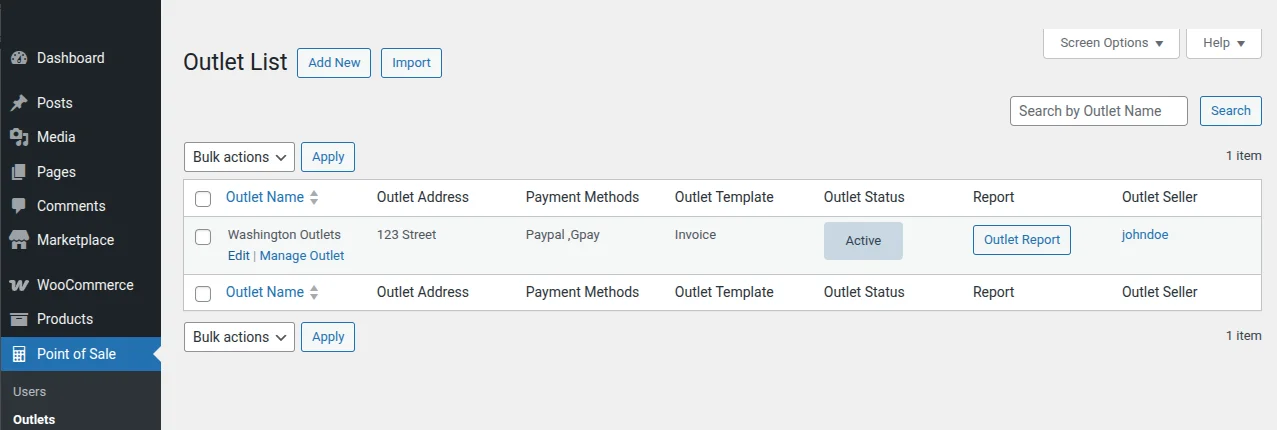Click the Add New outlet button
1277x430 pixels.
tap(334, 63)
